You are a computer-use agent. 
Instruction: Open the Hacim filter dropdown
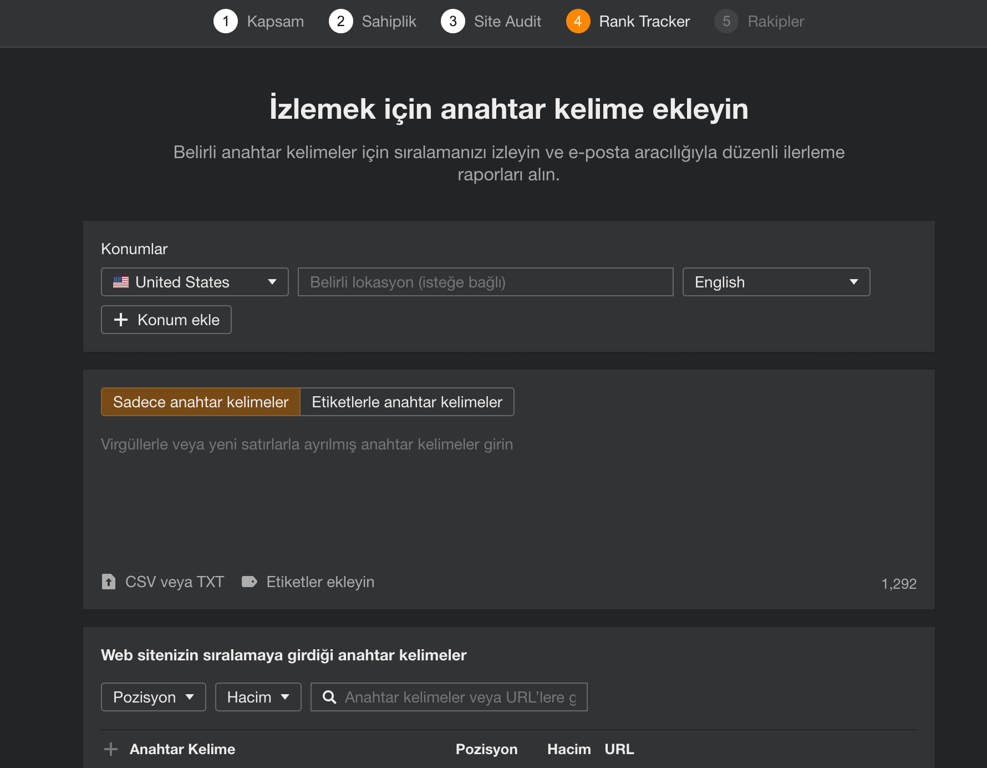[257, 696]
